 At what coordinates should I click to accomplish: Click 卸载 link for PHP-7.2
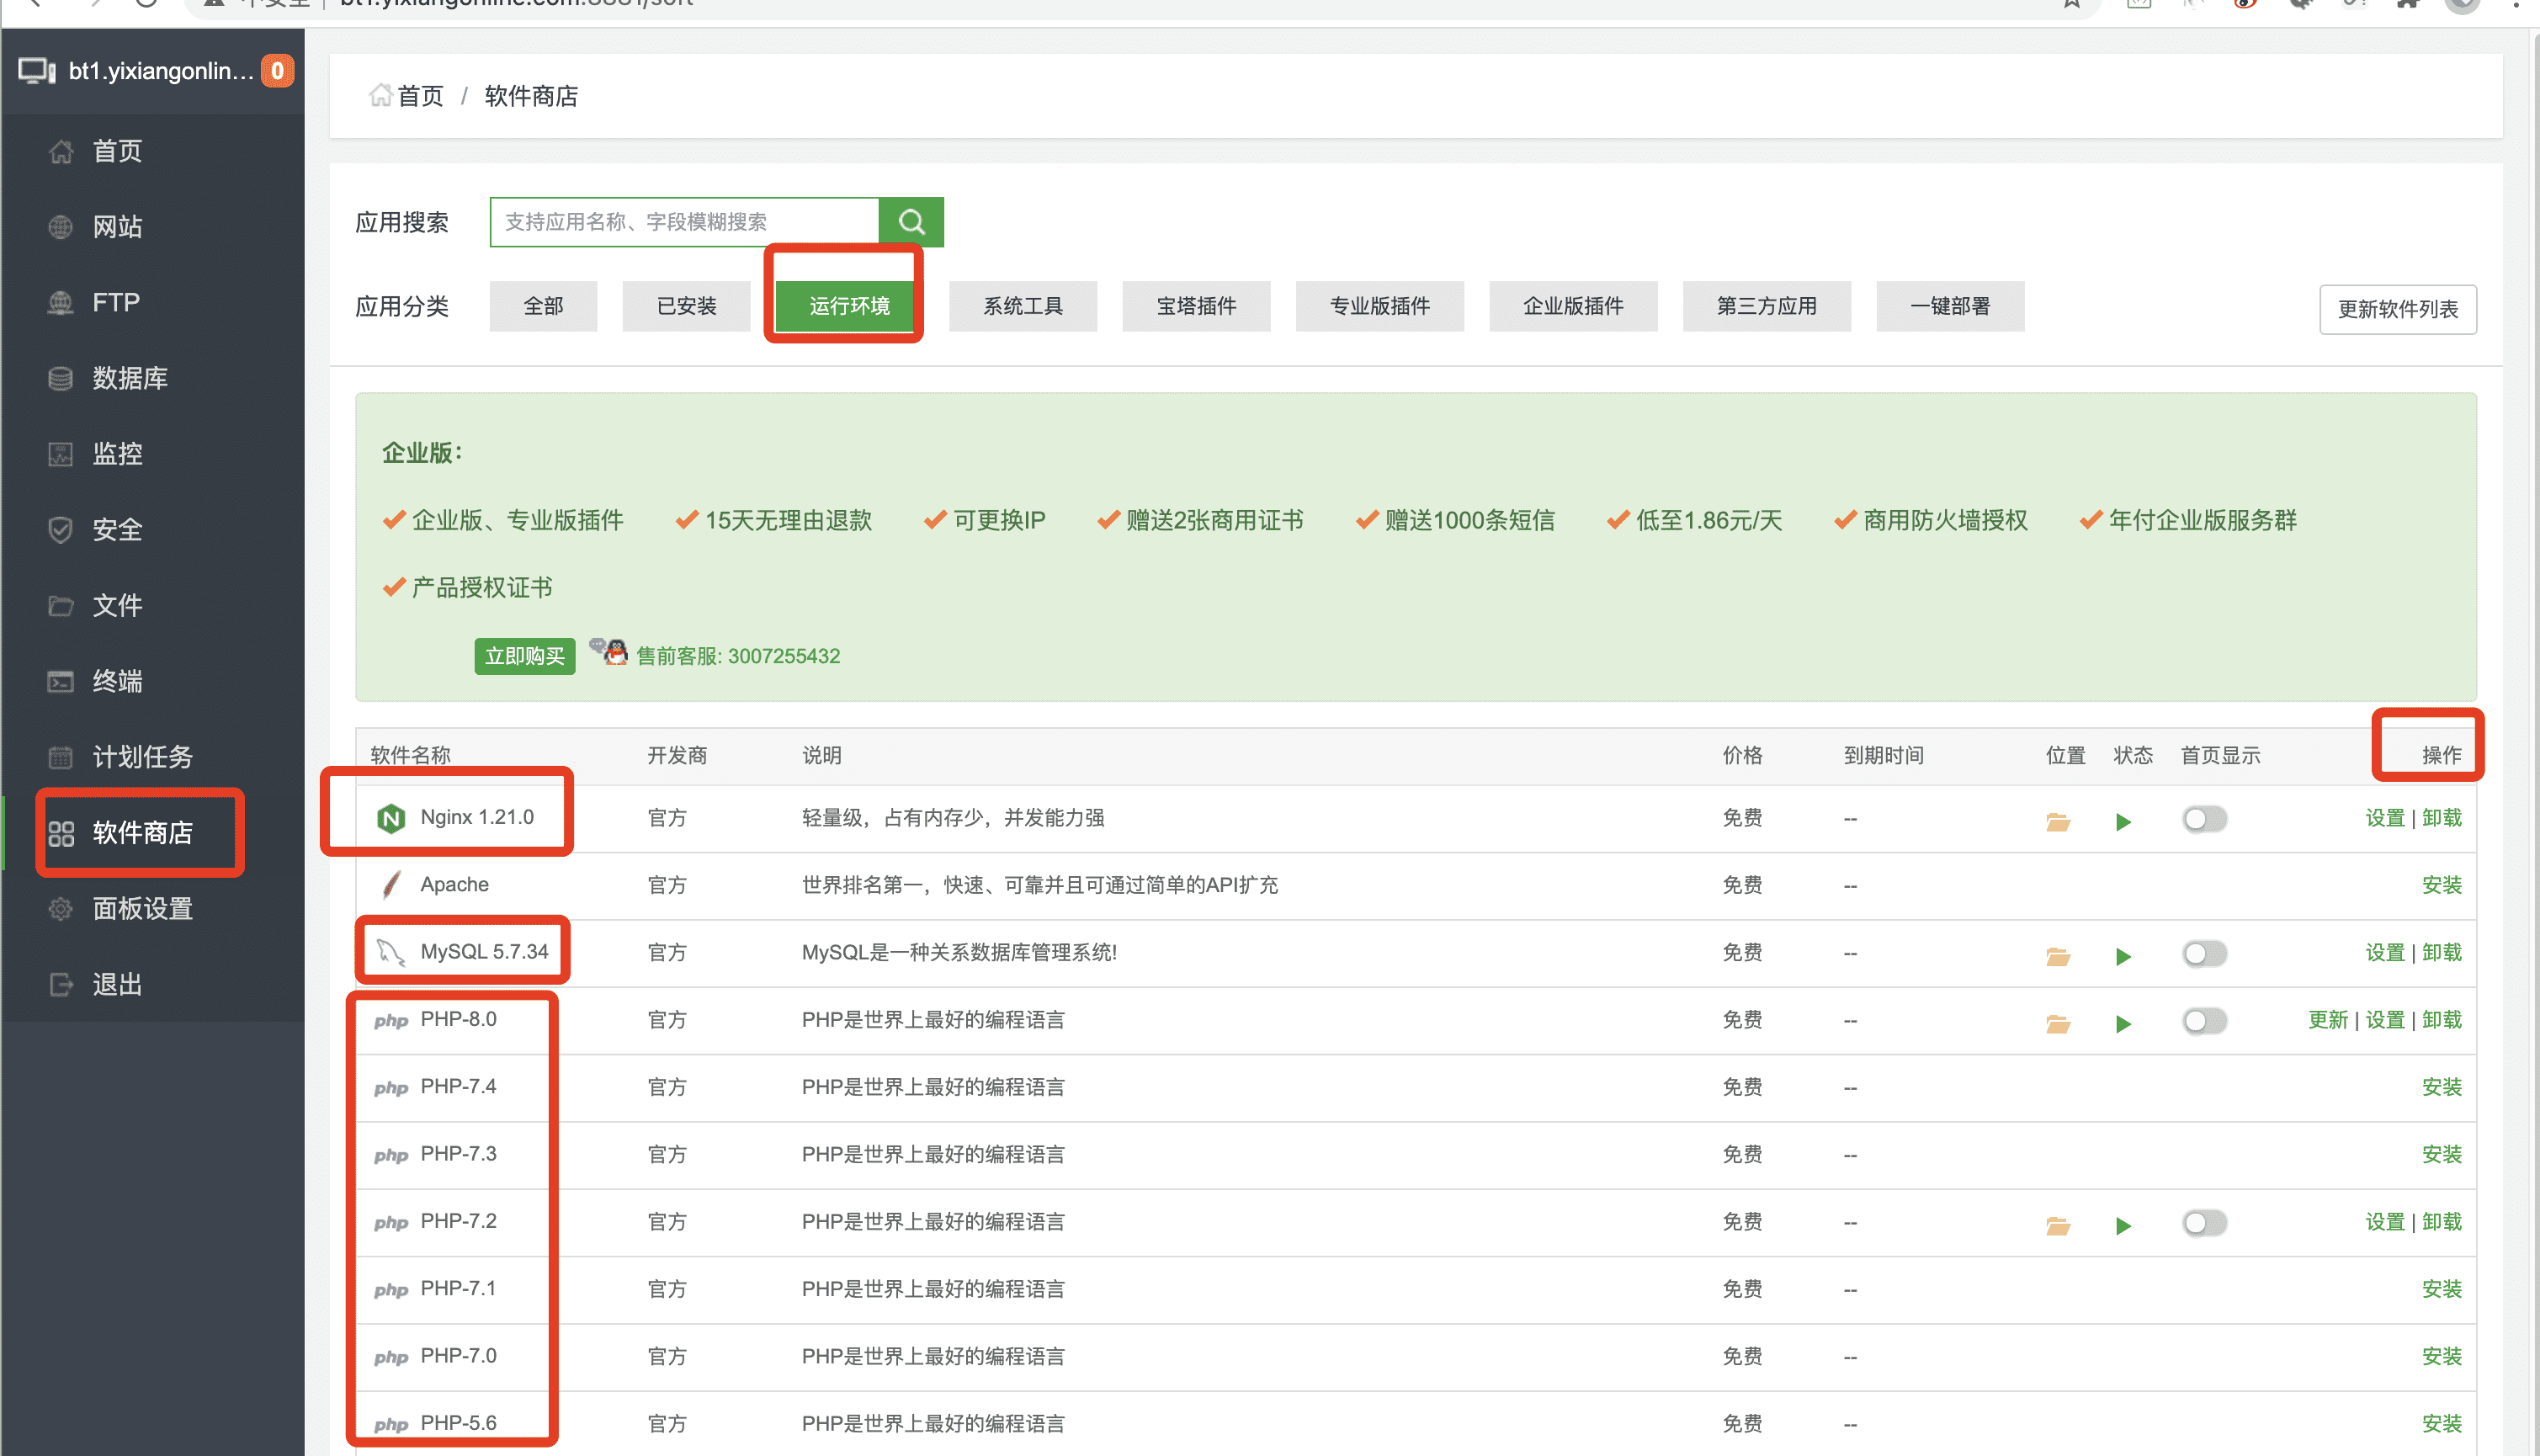tap(2442, 1222)
